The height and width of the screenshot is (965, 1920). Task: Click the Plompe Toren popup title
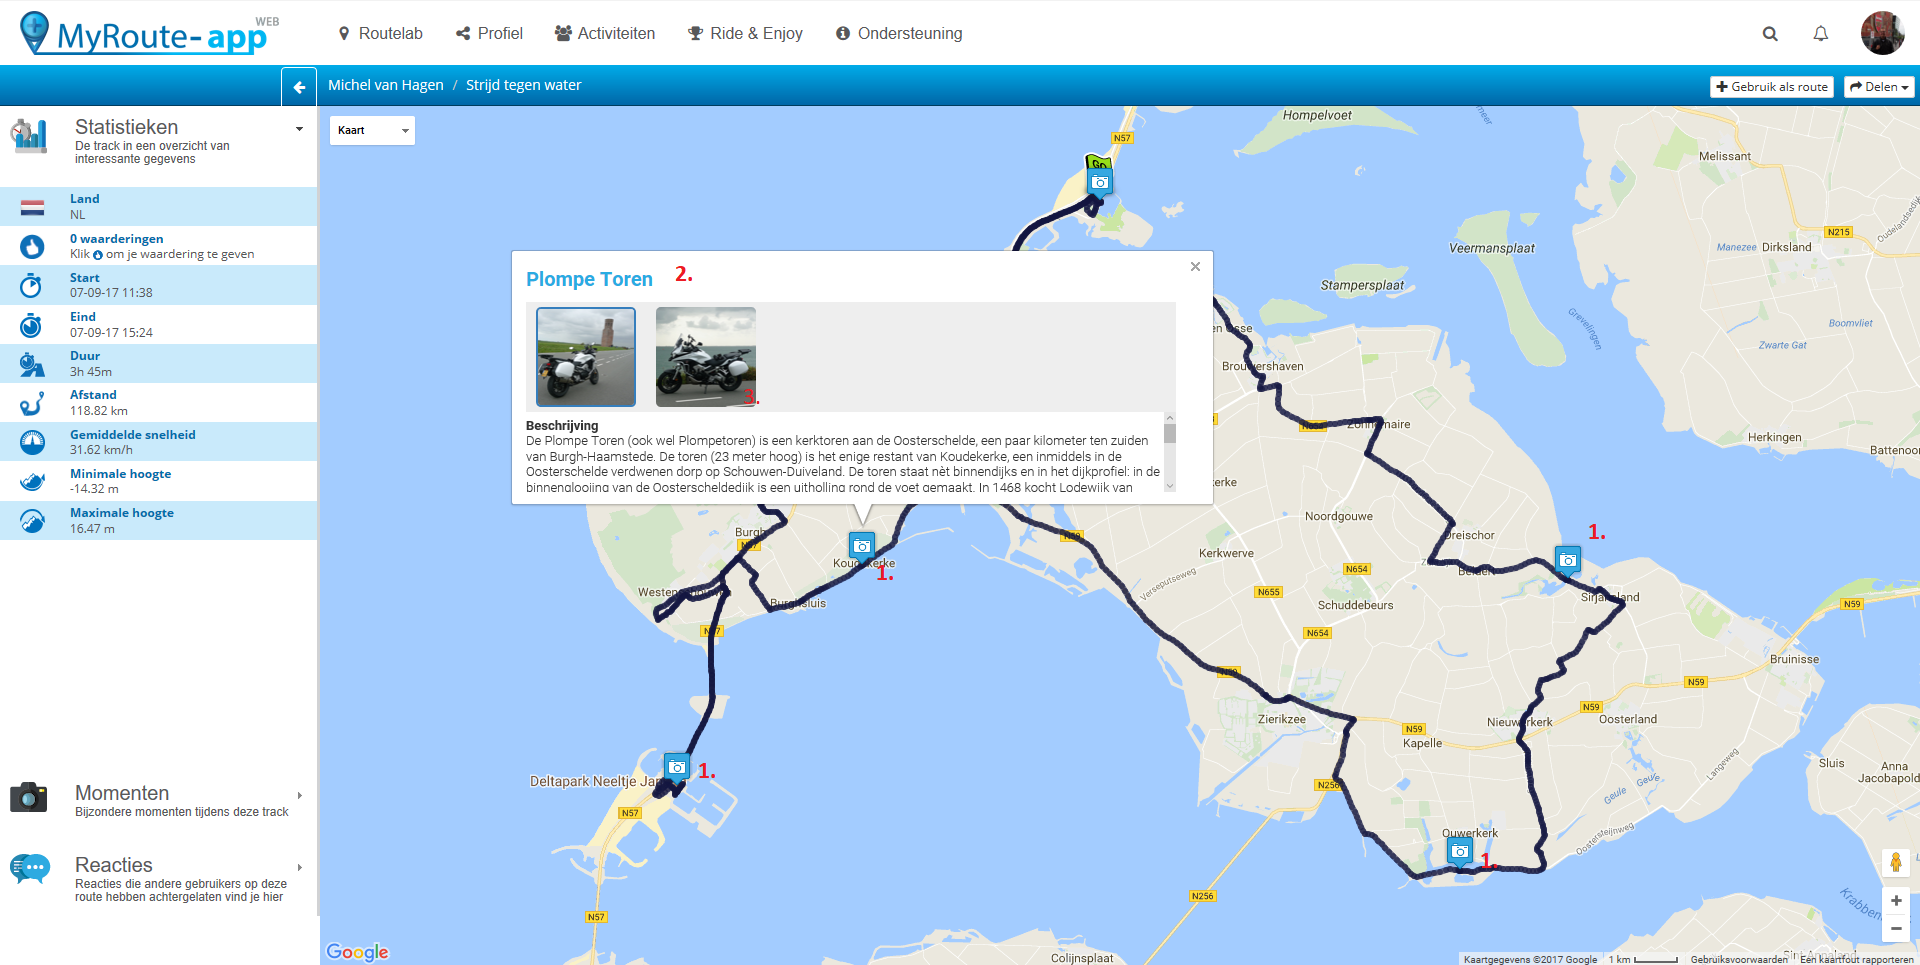click(x=589, y=279)
